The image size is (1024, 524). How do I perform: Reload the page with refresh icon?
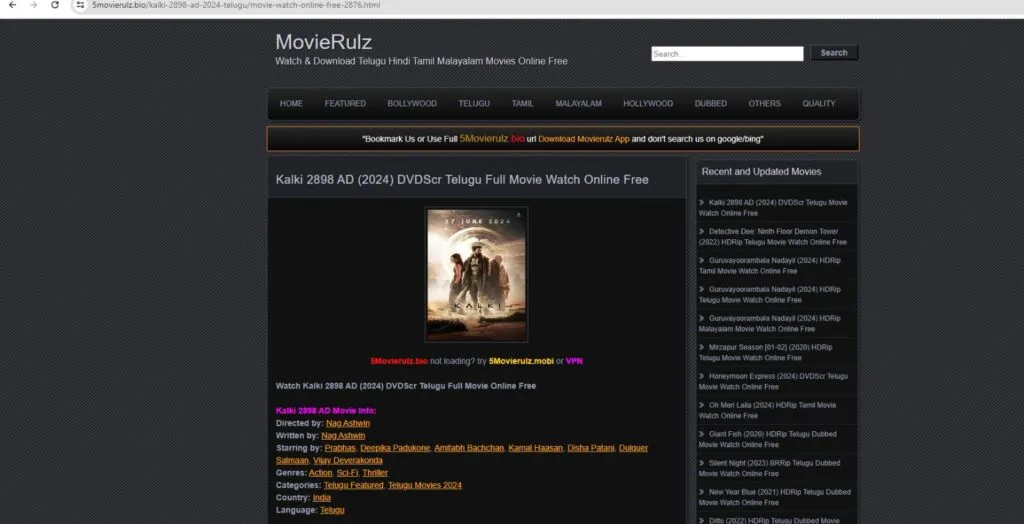coord(55,5)
